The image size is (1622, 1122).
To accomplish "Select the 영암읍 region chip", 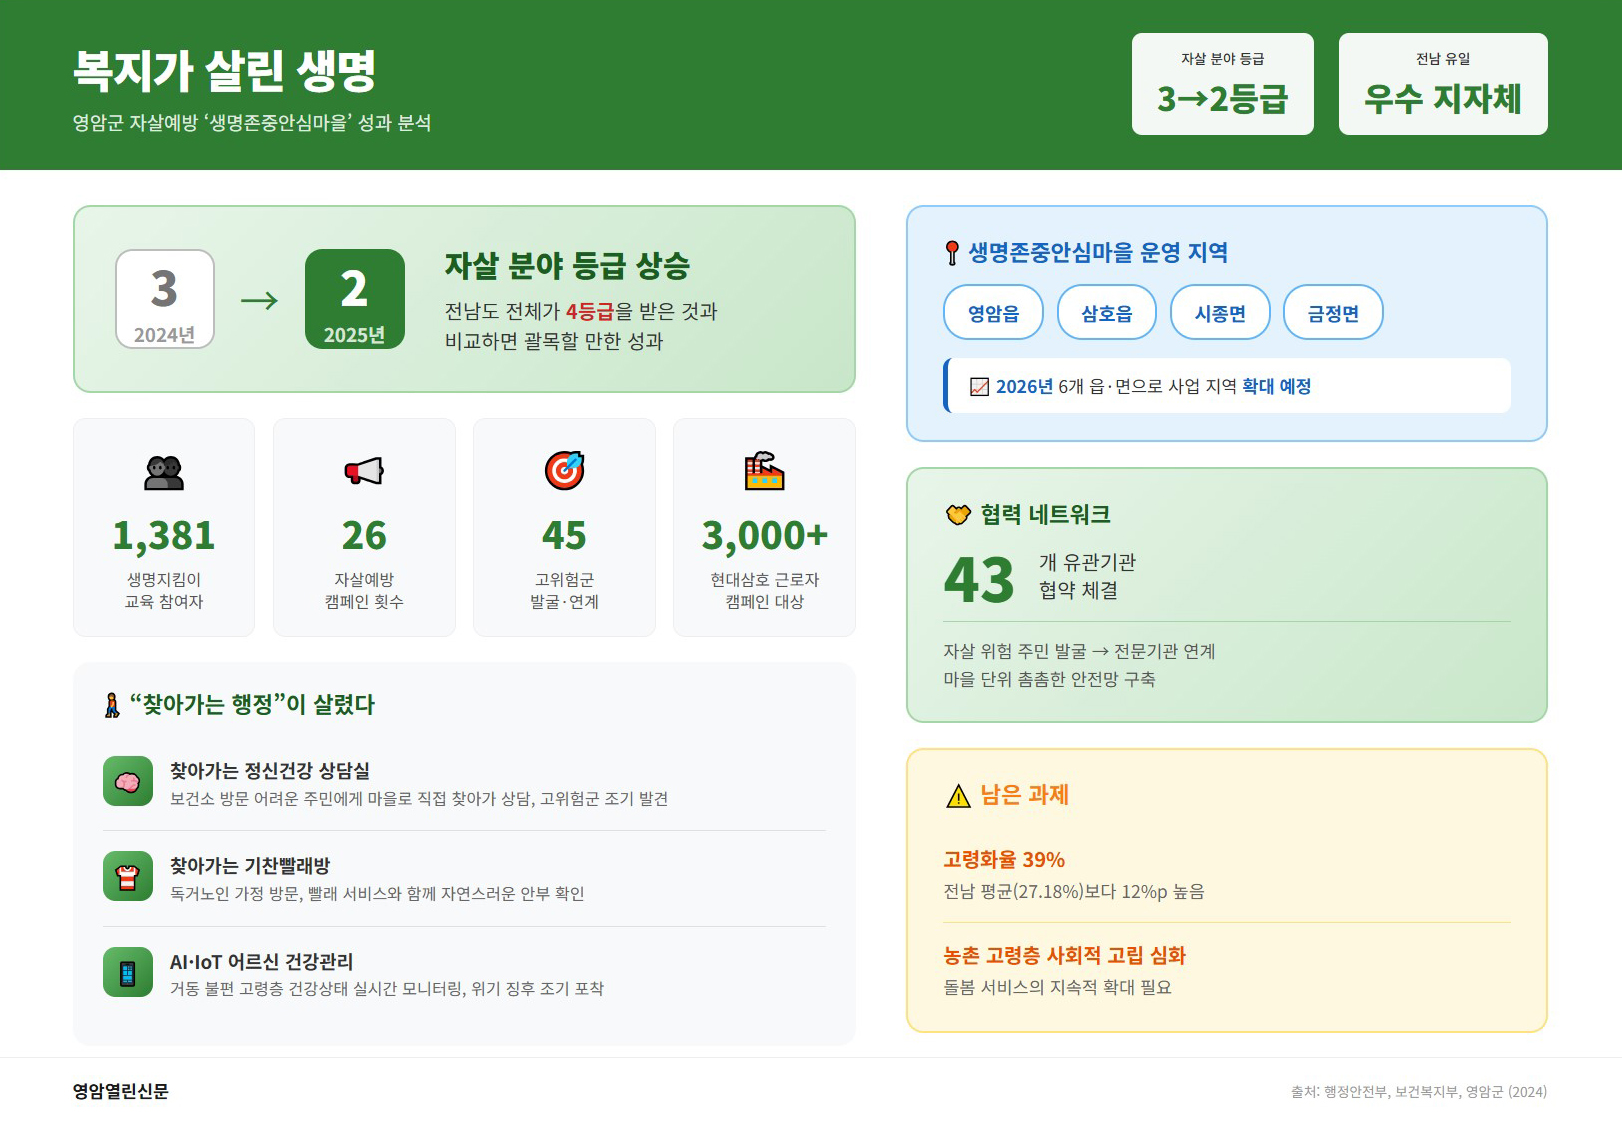I will tap(993, 313).
